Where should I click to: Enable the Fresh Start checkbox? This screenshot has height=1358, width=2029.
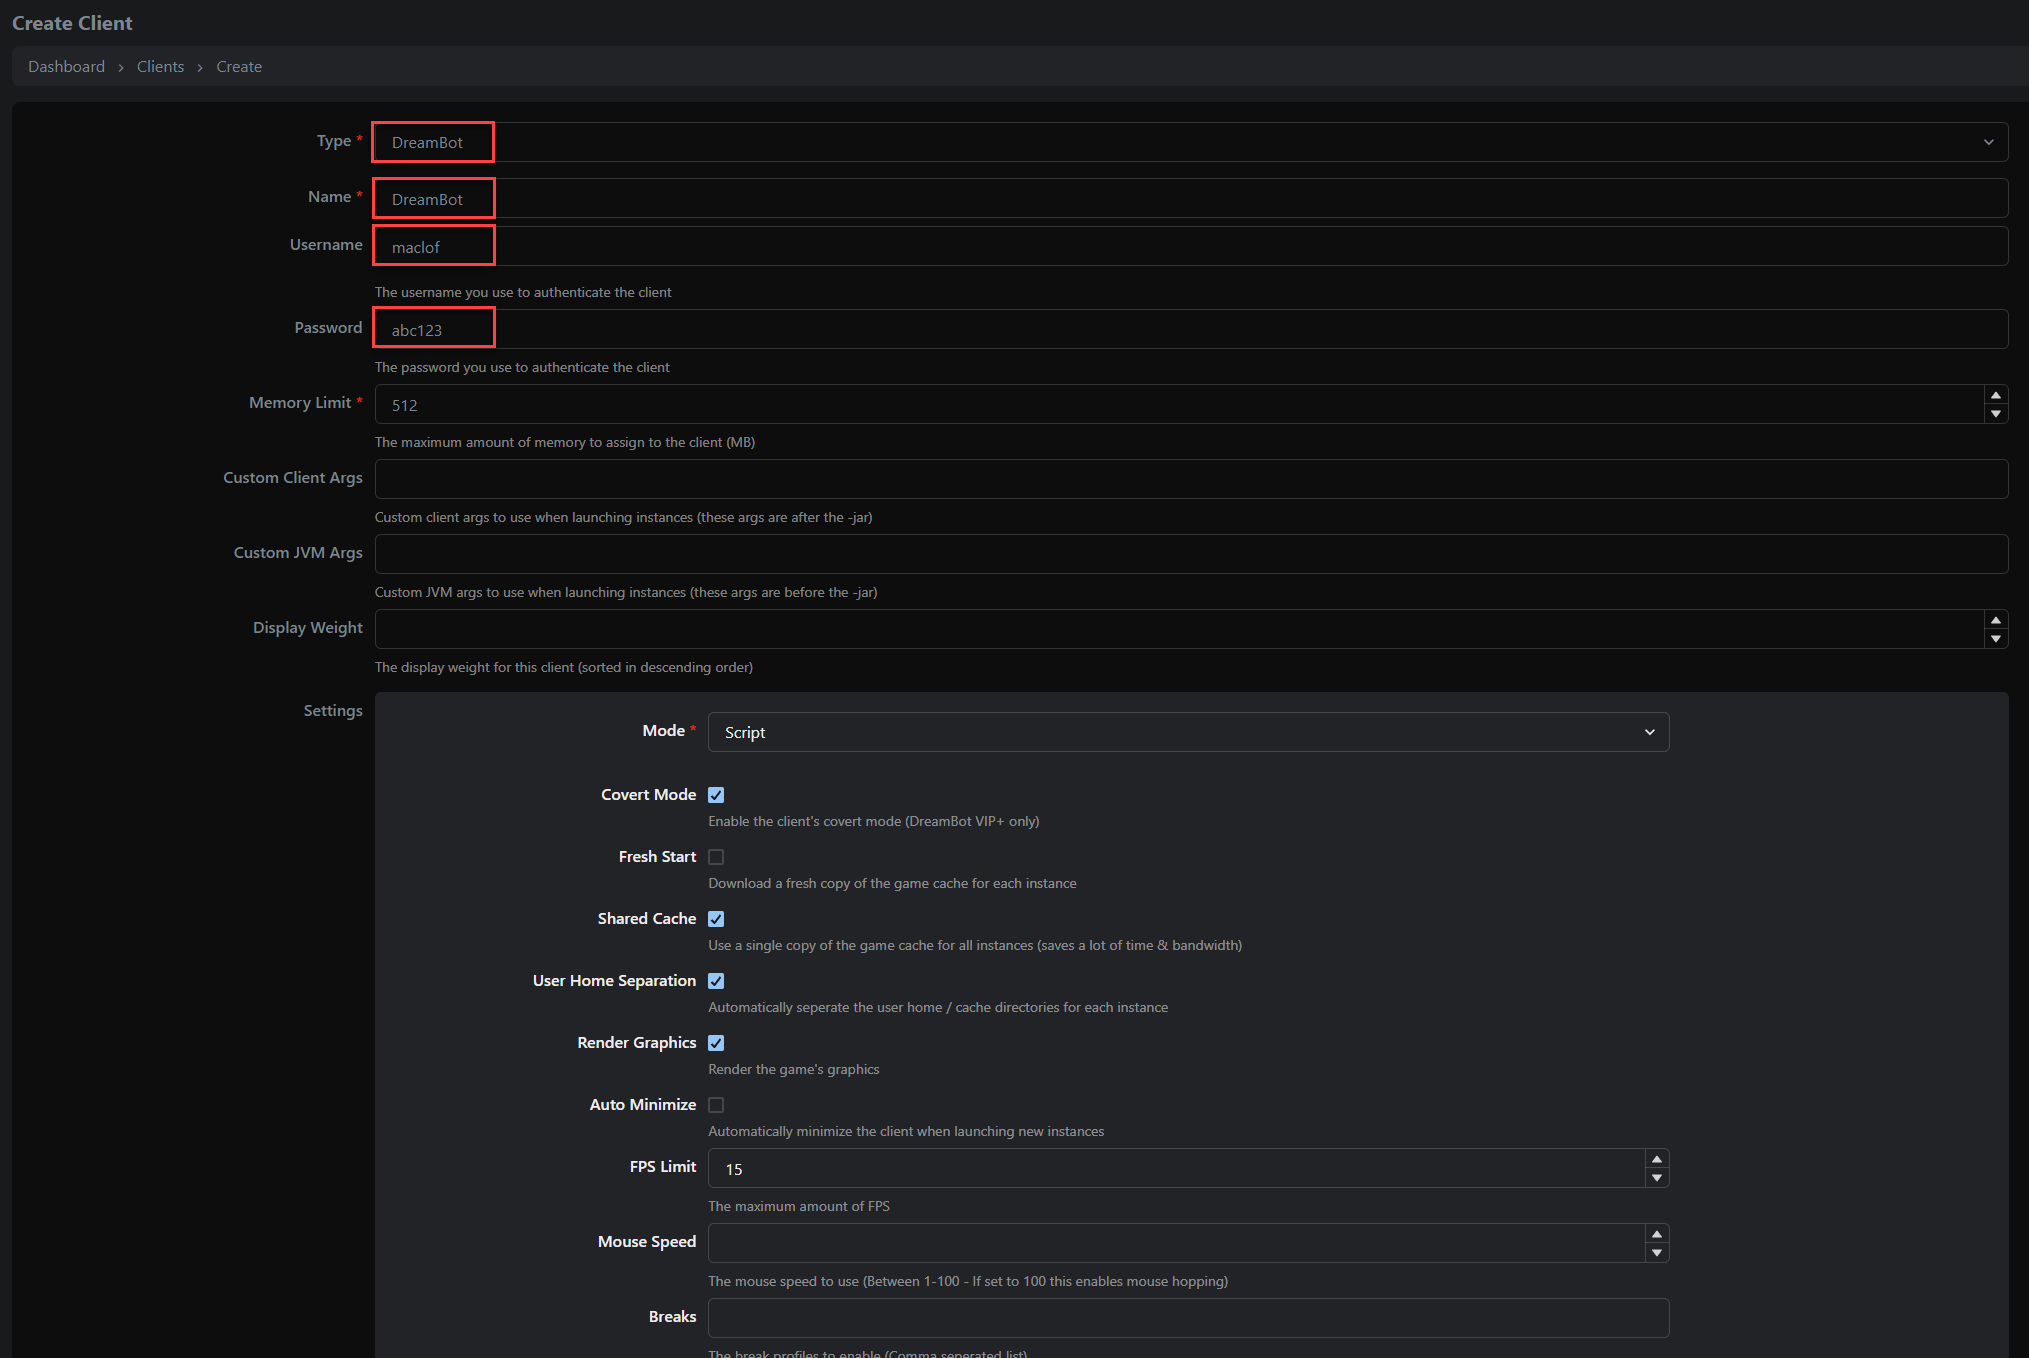pos(716,857)
